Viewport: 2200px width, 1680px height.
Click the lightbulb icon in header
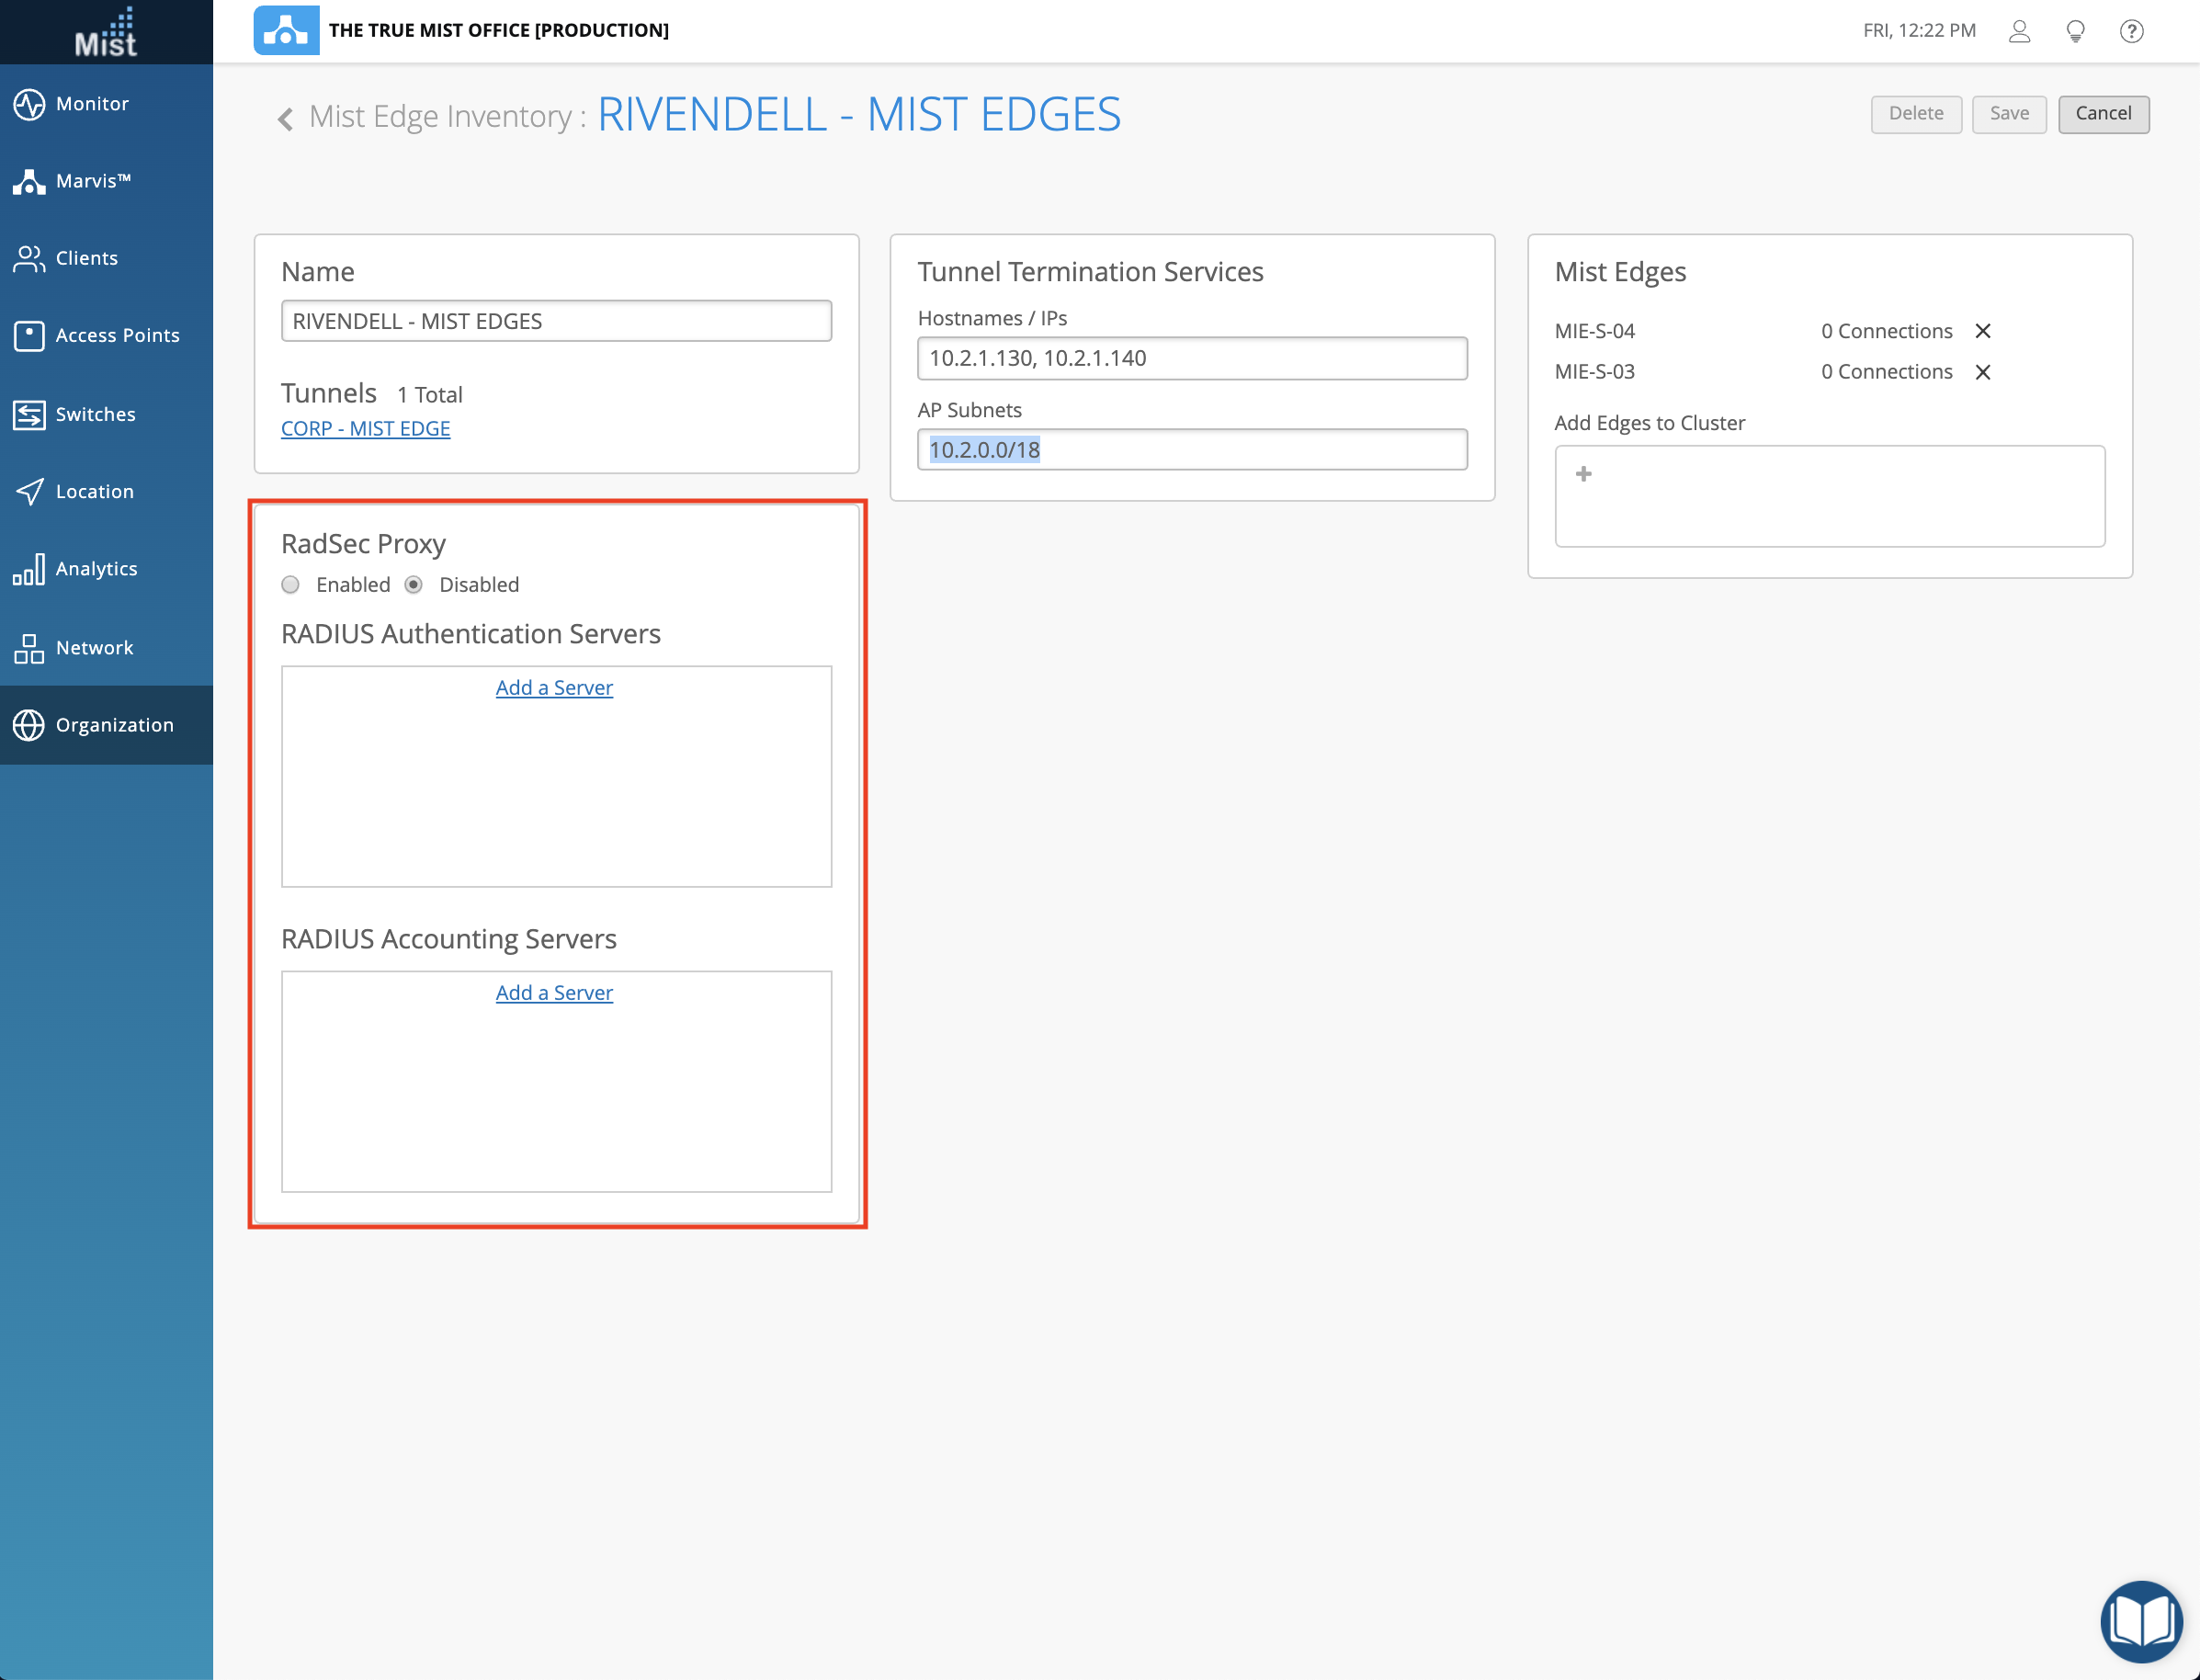click(2075, 31)
